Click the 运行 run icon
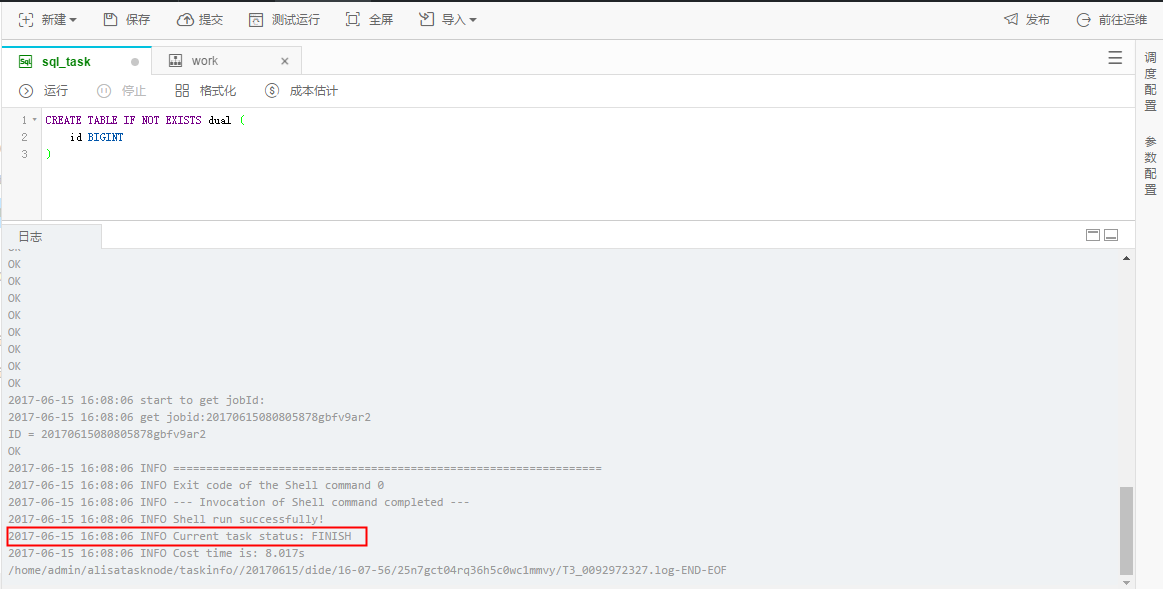The width and height of the screenshot is (1163, 589). coord(26,91)
